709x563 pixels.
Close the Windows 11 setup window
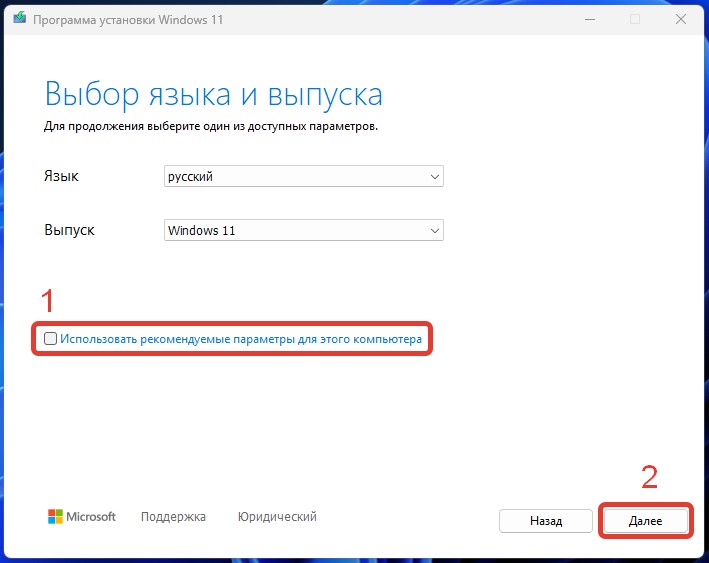(x=681, y=19)
